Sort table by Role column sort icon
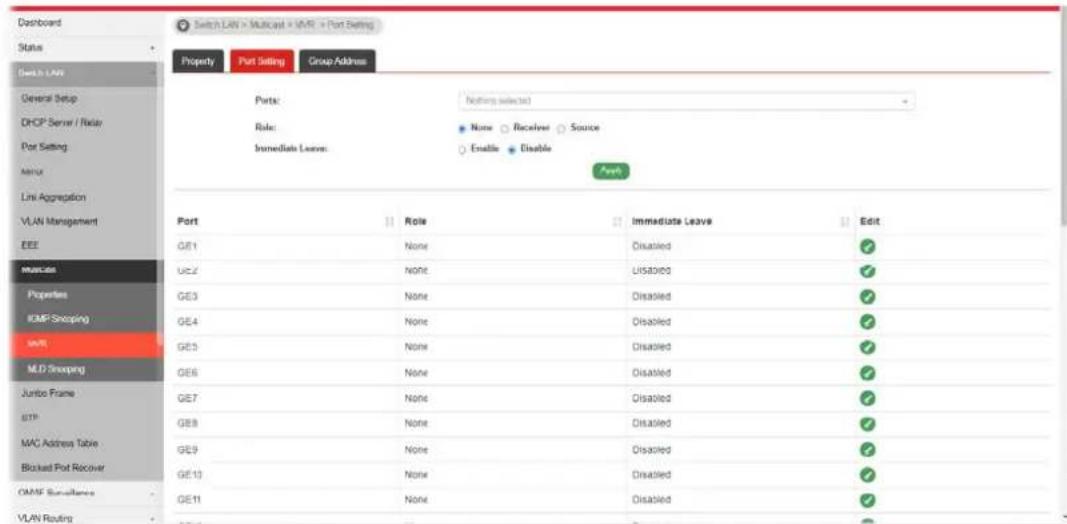Viewport: 1067px width, 524px height. 617,222
